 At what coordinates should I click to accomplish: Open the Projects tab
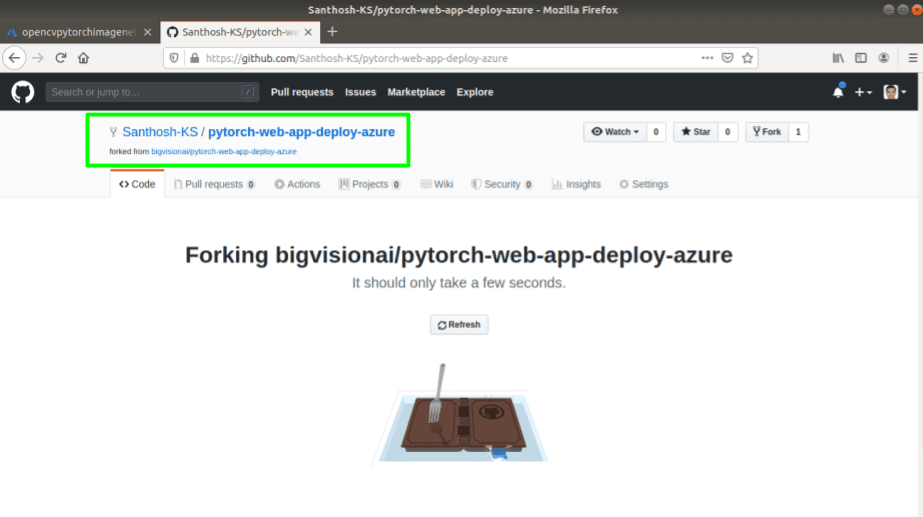pyautogui.click(x=370, y=184)
